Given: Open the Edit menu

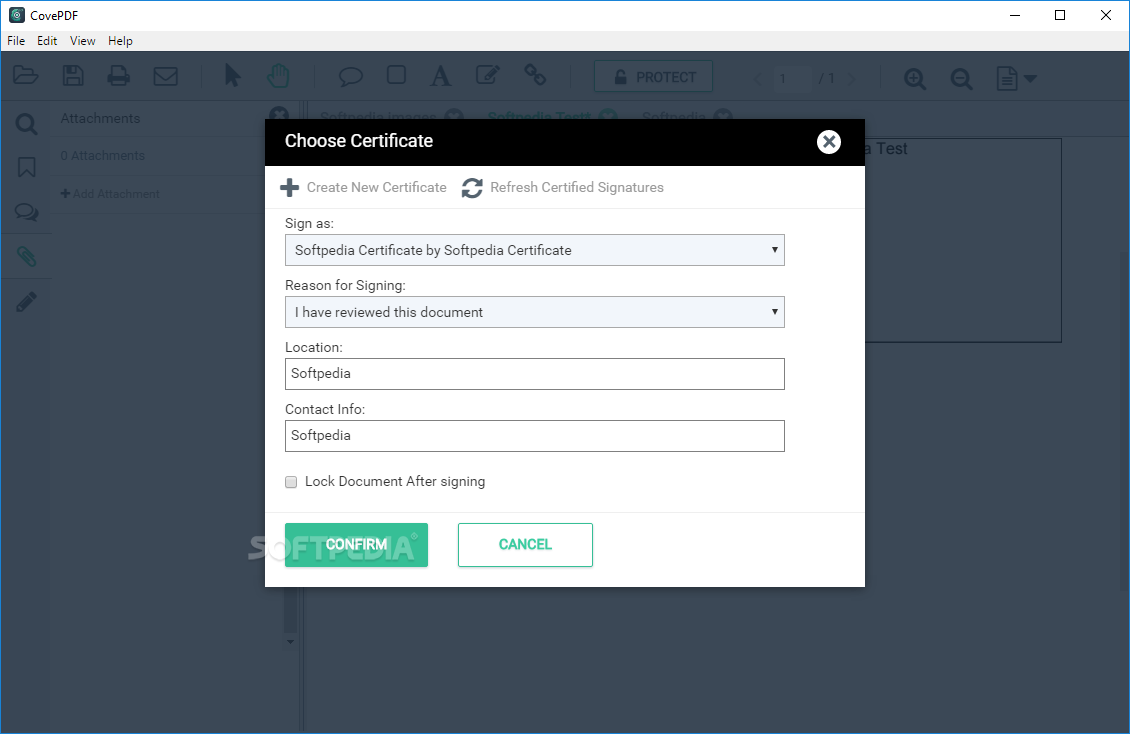Looking at the screenshot, I should pos(47,41).
